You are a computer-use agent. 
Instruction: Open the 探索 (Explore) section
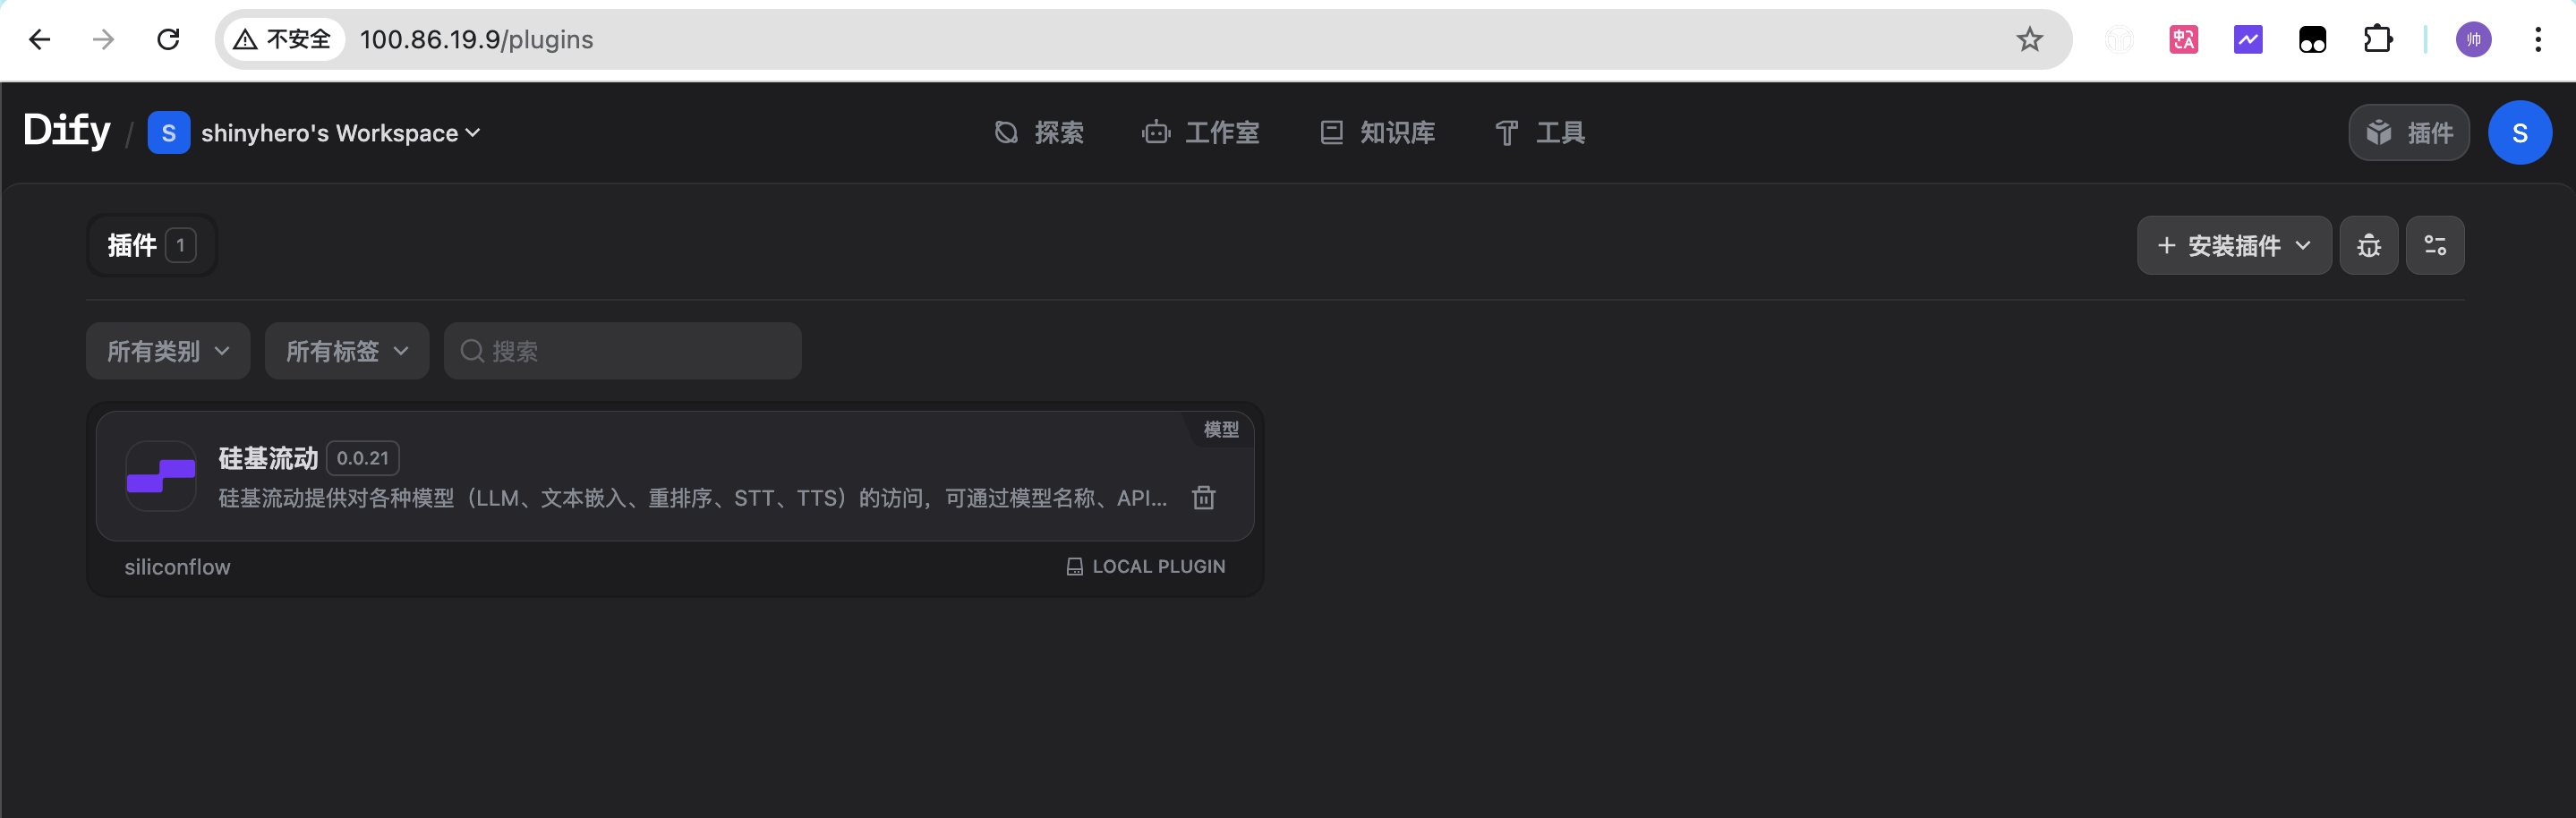click(x=1038, y=132)
